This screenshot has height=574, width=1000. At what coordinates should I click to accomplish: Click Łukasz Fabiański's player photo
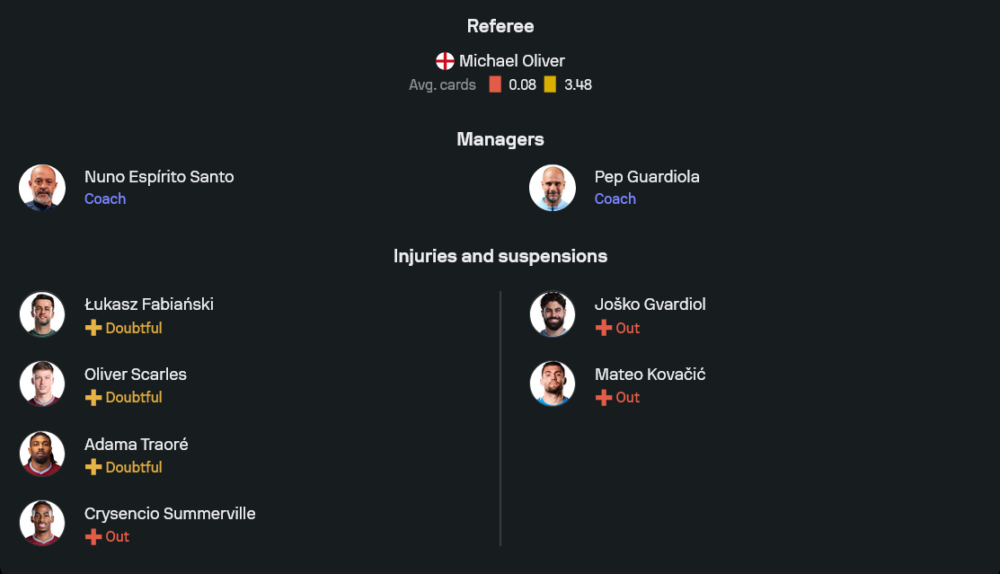[x=42, y=314]
